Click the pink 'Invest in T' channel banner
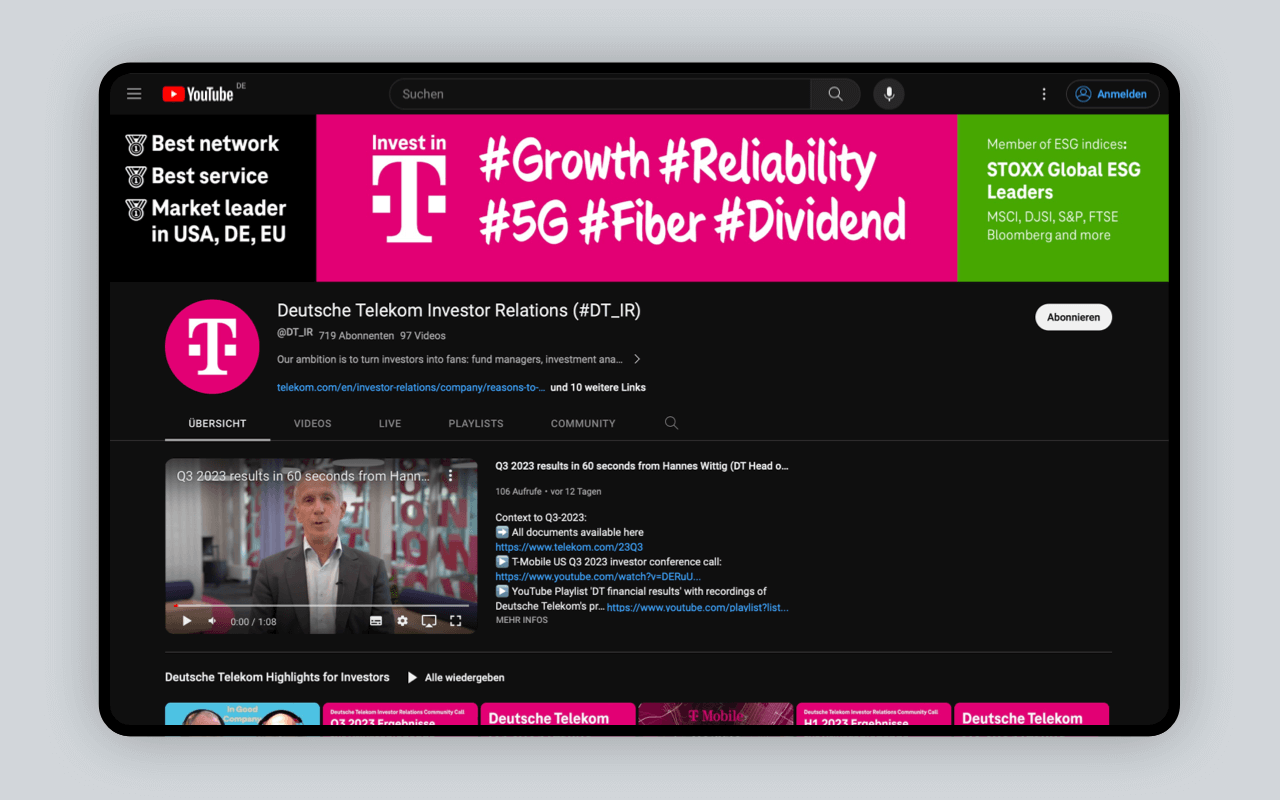This screenshot has height=800, width=1280. tap(637, 198)
